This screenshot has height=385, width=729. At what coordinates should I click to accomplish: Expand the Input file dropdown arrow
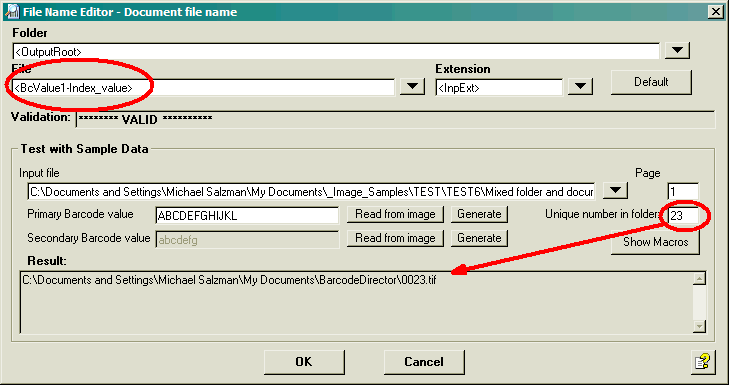615,190
